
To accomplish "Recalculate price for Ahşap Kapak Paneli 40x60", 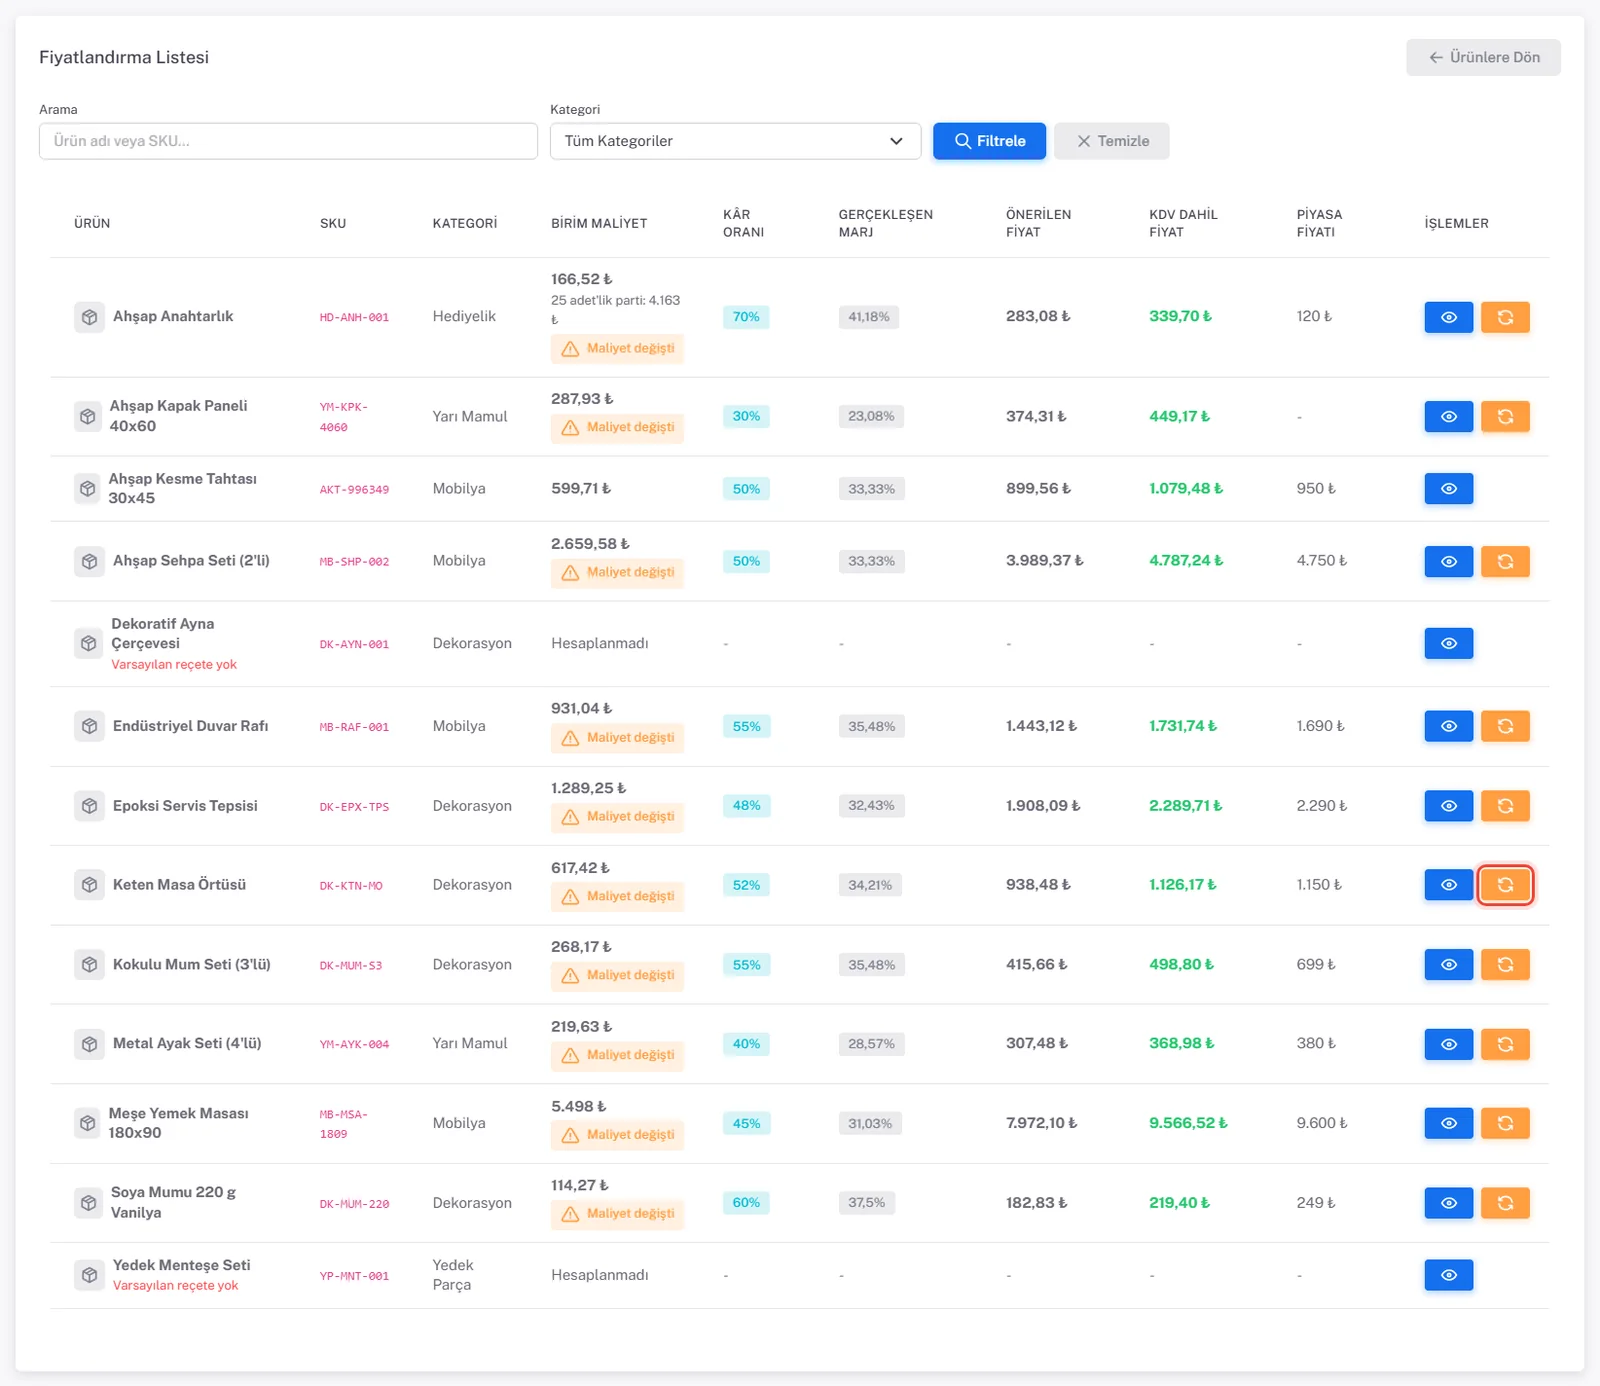I will (x=1505, y=416).
